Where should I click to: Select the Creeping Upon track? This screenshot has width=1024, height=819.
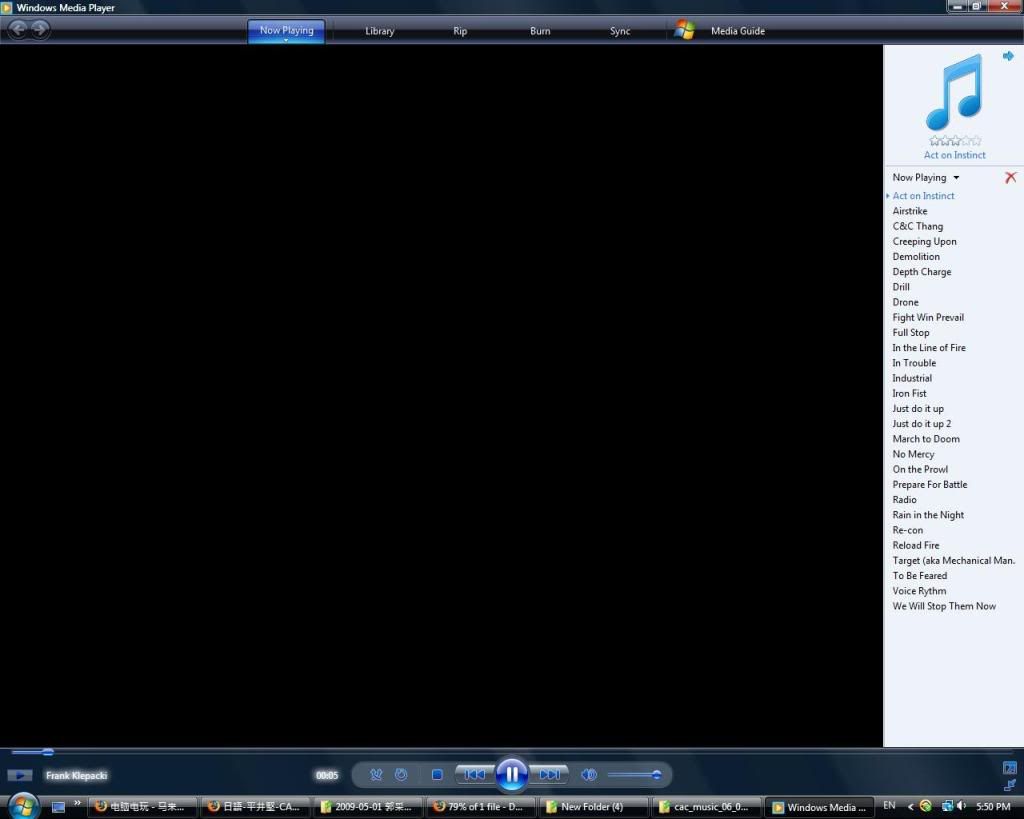(x=924, y=242)
